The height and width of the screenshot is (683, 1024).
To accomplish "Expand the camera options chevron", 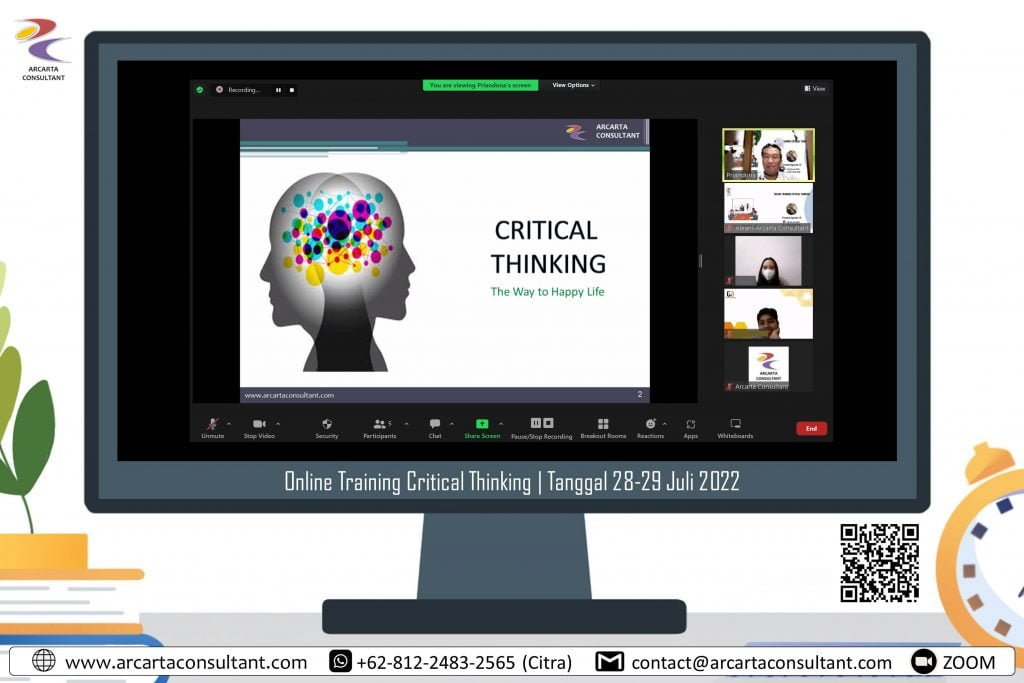I will (x=276, y=422).
